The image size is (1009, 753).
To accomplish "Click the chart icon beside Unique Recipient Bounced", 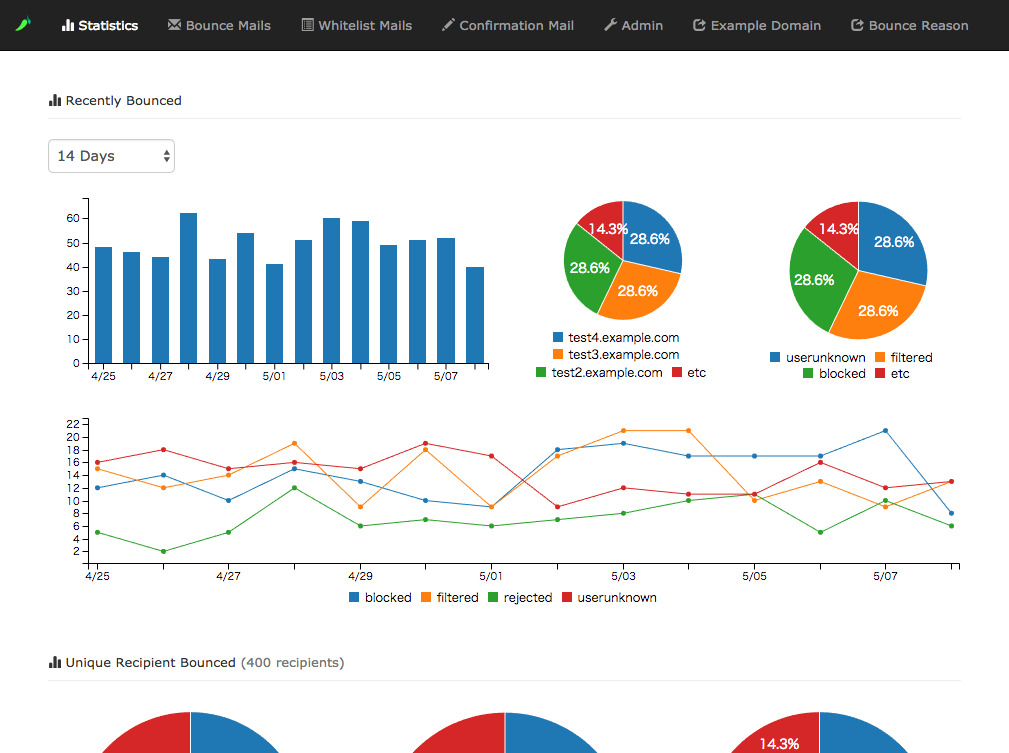I will 55,662.
